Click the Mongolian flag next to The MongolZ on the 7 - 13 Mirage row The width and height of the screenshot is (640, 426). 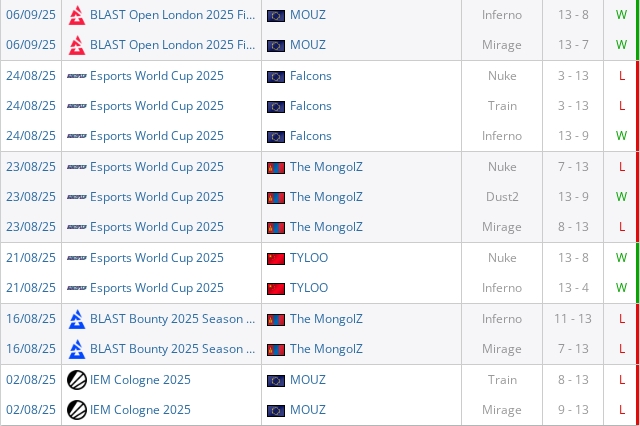tap(276, 349)
